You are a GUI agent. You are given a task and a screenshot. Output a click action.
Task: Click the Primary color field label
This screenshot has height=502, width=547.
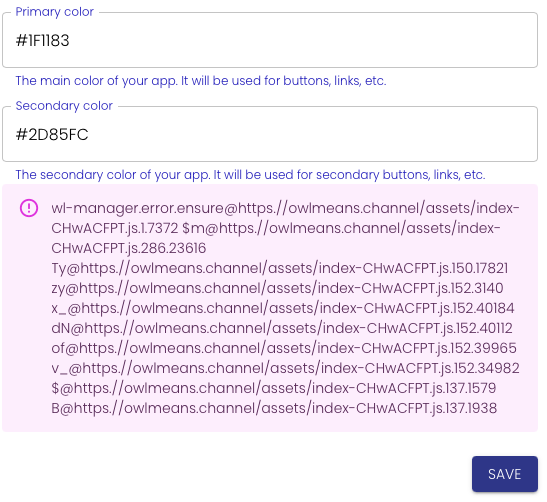pos(55,12)
